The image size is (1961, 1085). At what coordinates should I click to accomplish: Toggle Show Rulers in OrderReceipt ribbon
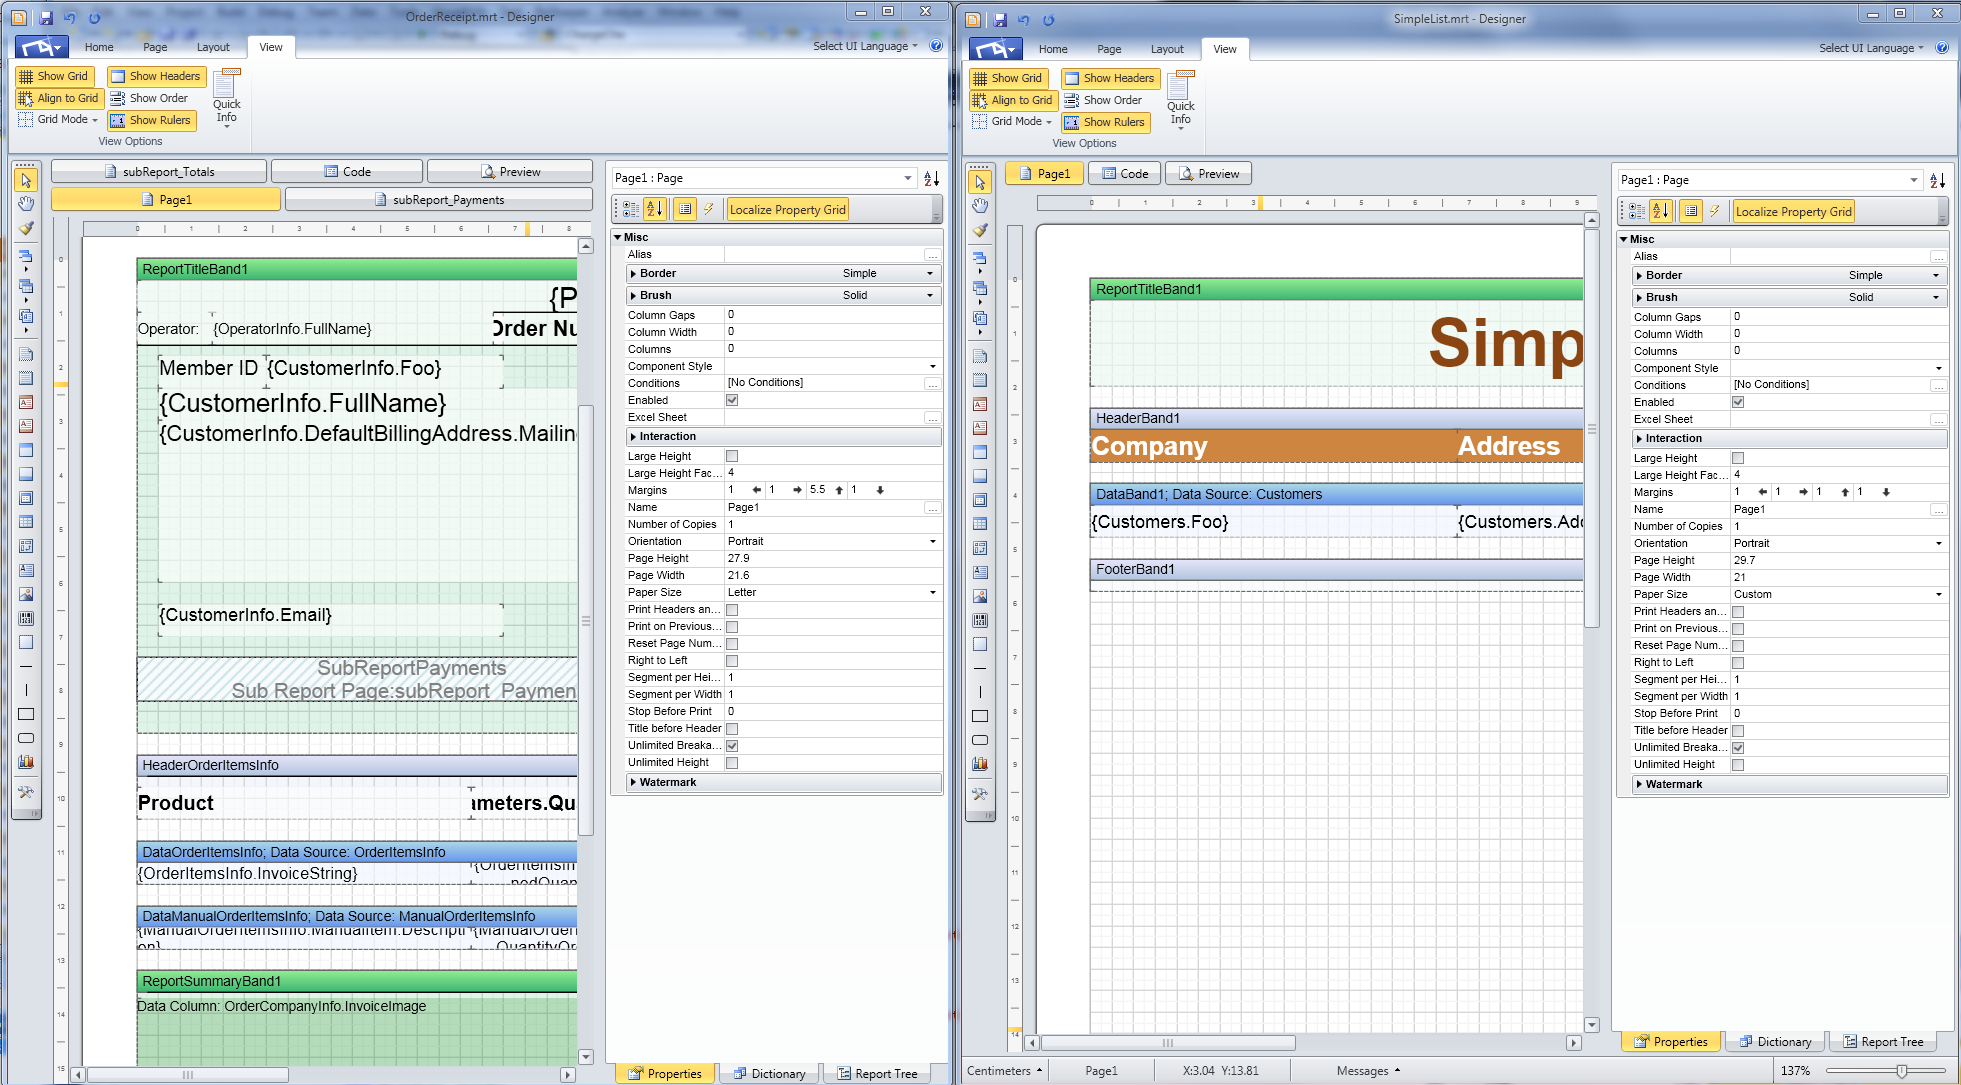[152, 120]
